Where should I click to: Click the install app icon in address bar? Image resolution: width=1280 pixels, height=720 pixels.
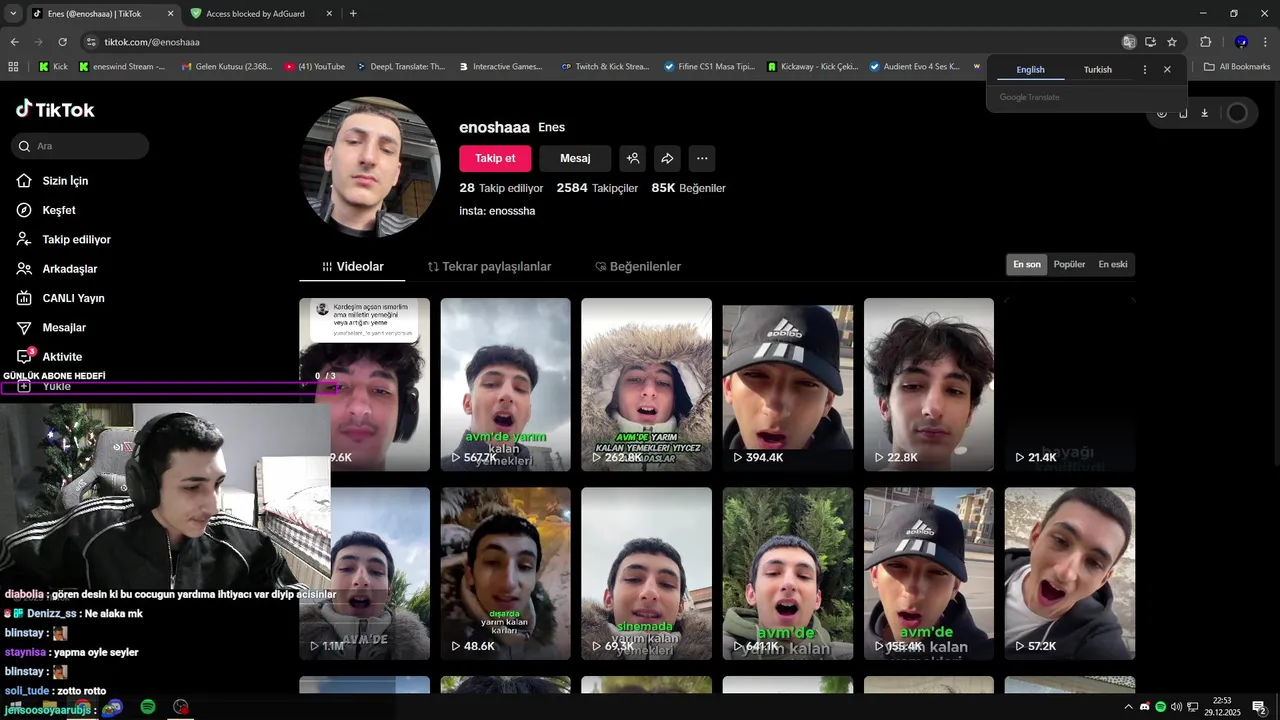pos(1150,42)
